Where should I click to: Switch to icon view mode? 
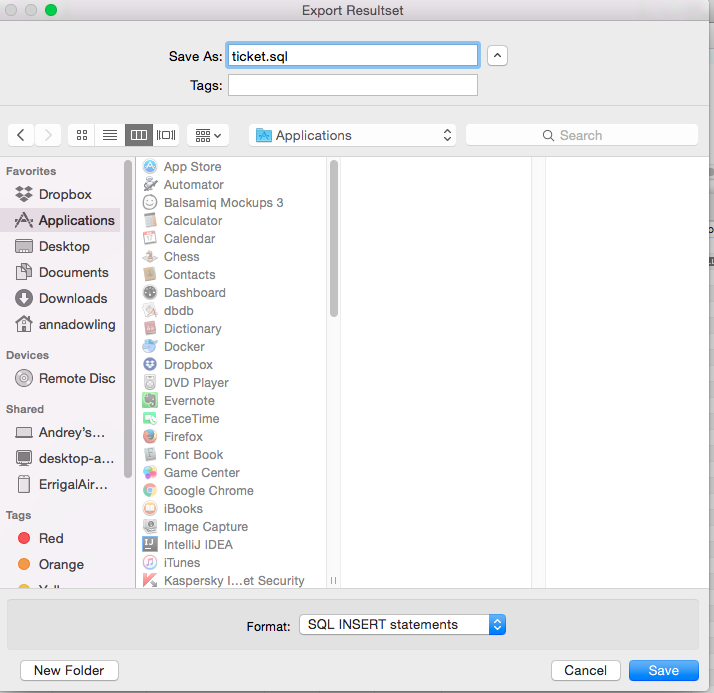[82, 135]
